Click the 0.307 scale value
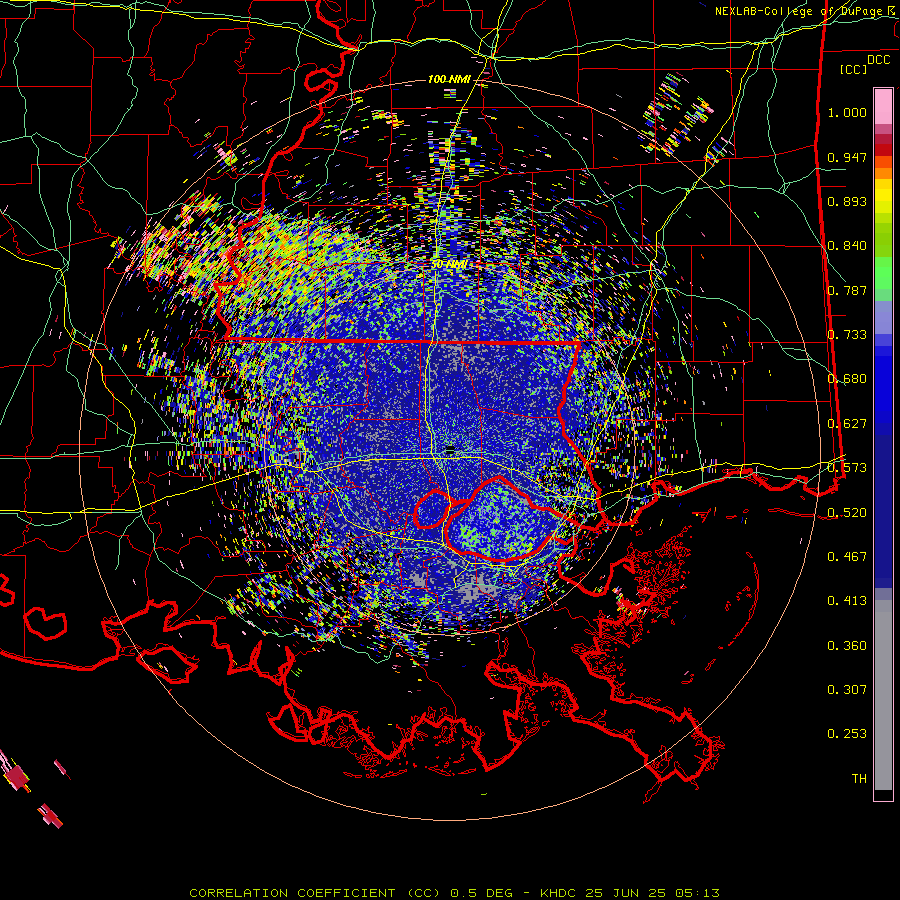The image size is (900, 900). (x=847, y=690)
